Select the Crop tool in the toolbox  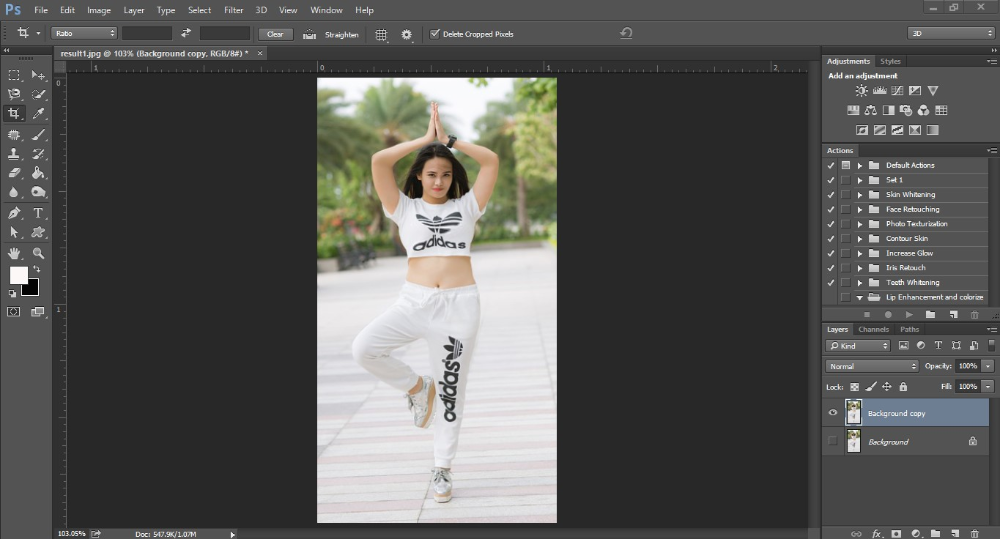click(x=13, y=114)
